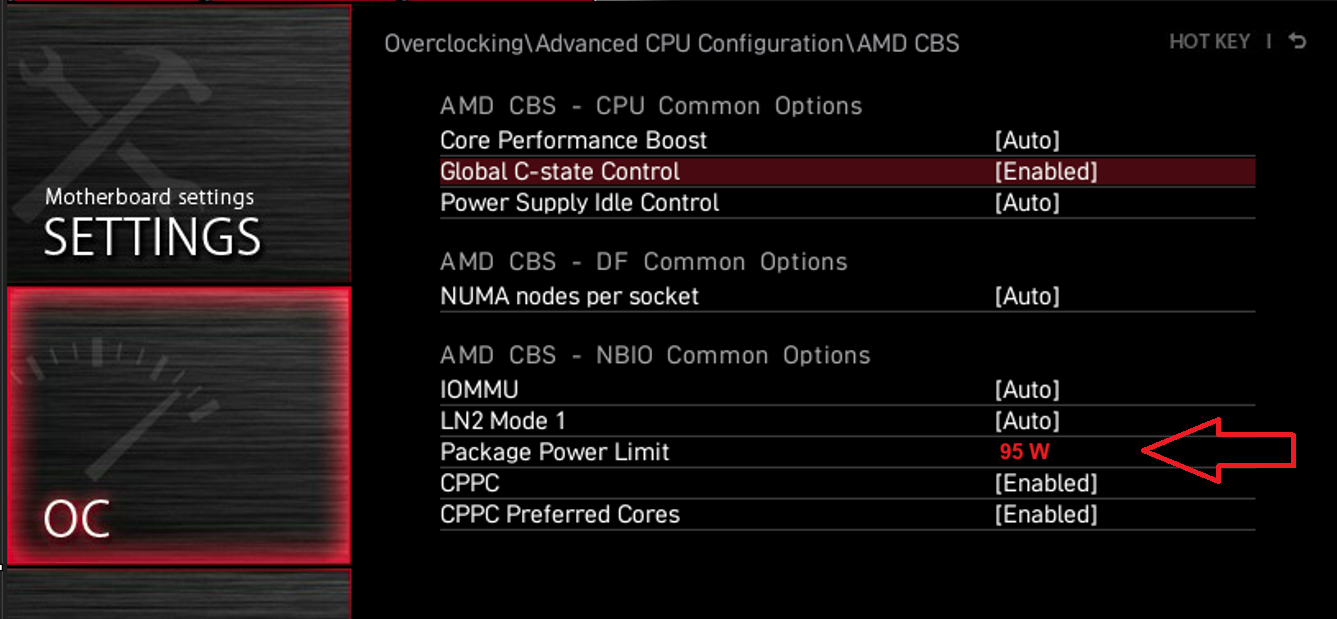The height and width of the screenshot is (619, 1337).
Task: Open the LN2 Mode 1 dropdown
Action: 1026,421
